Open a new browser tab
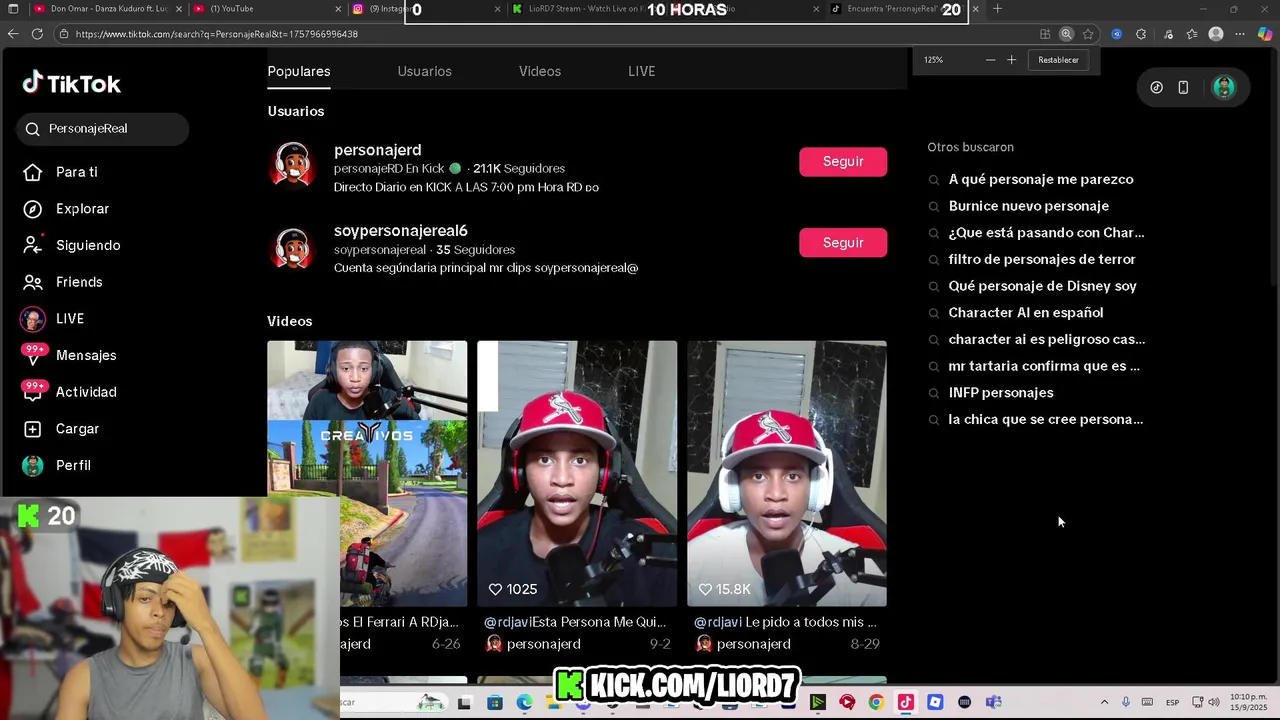Screen dimensions: 1280x720 pos(997,9)
